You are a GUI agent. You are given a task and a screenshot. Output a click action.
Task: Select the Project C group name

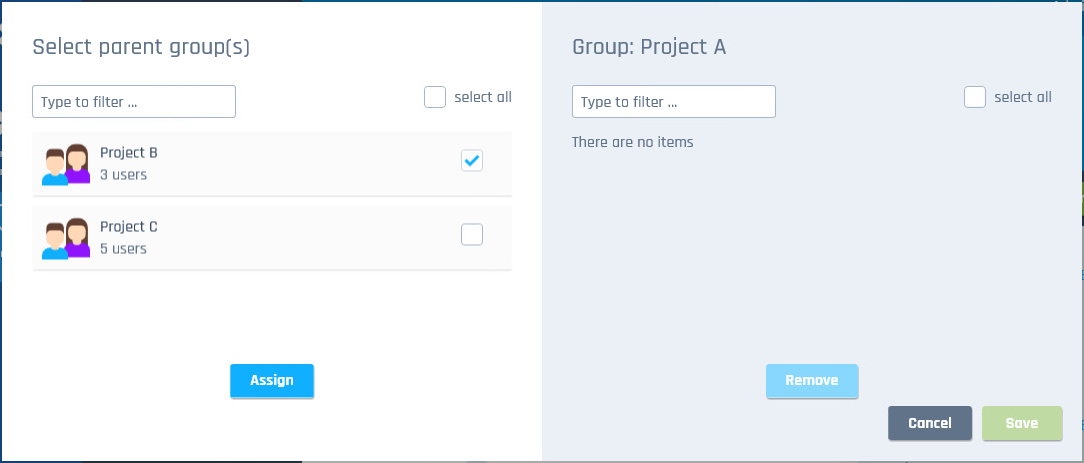click(129, 227)
